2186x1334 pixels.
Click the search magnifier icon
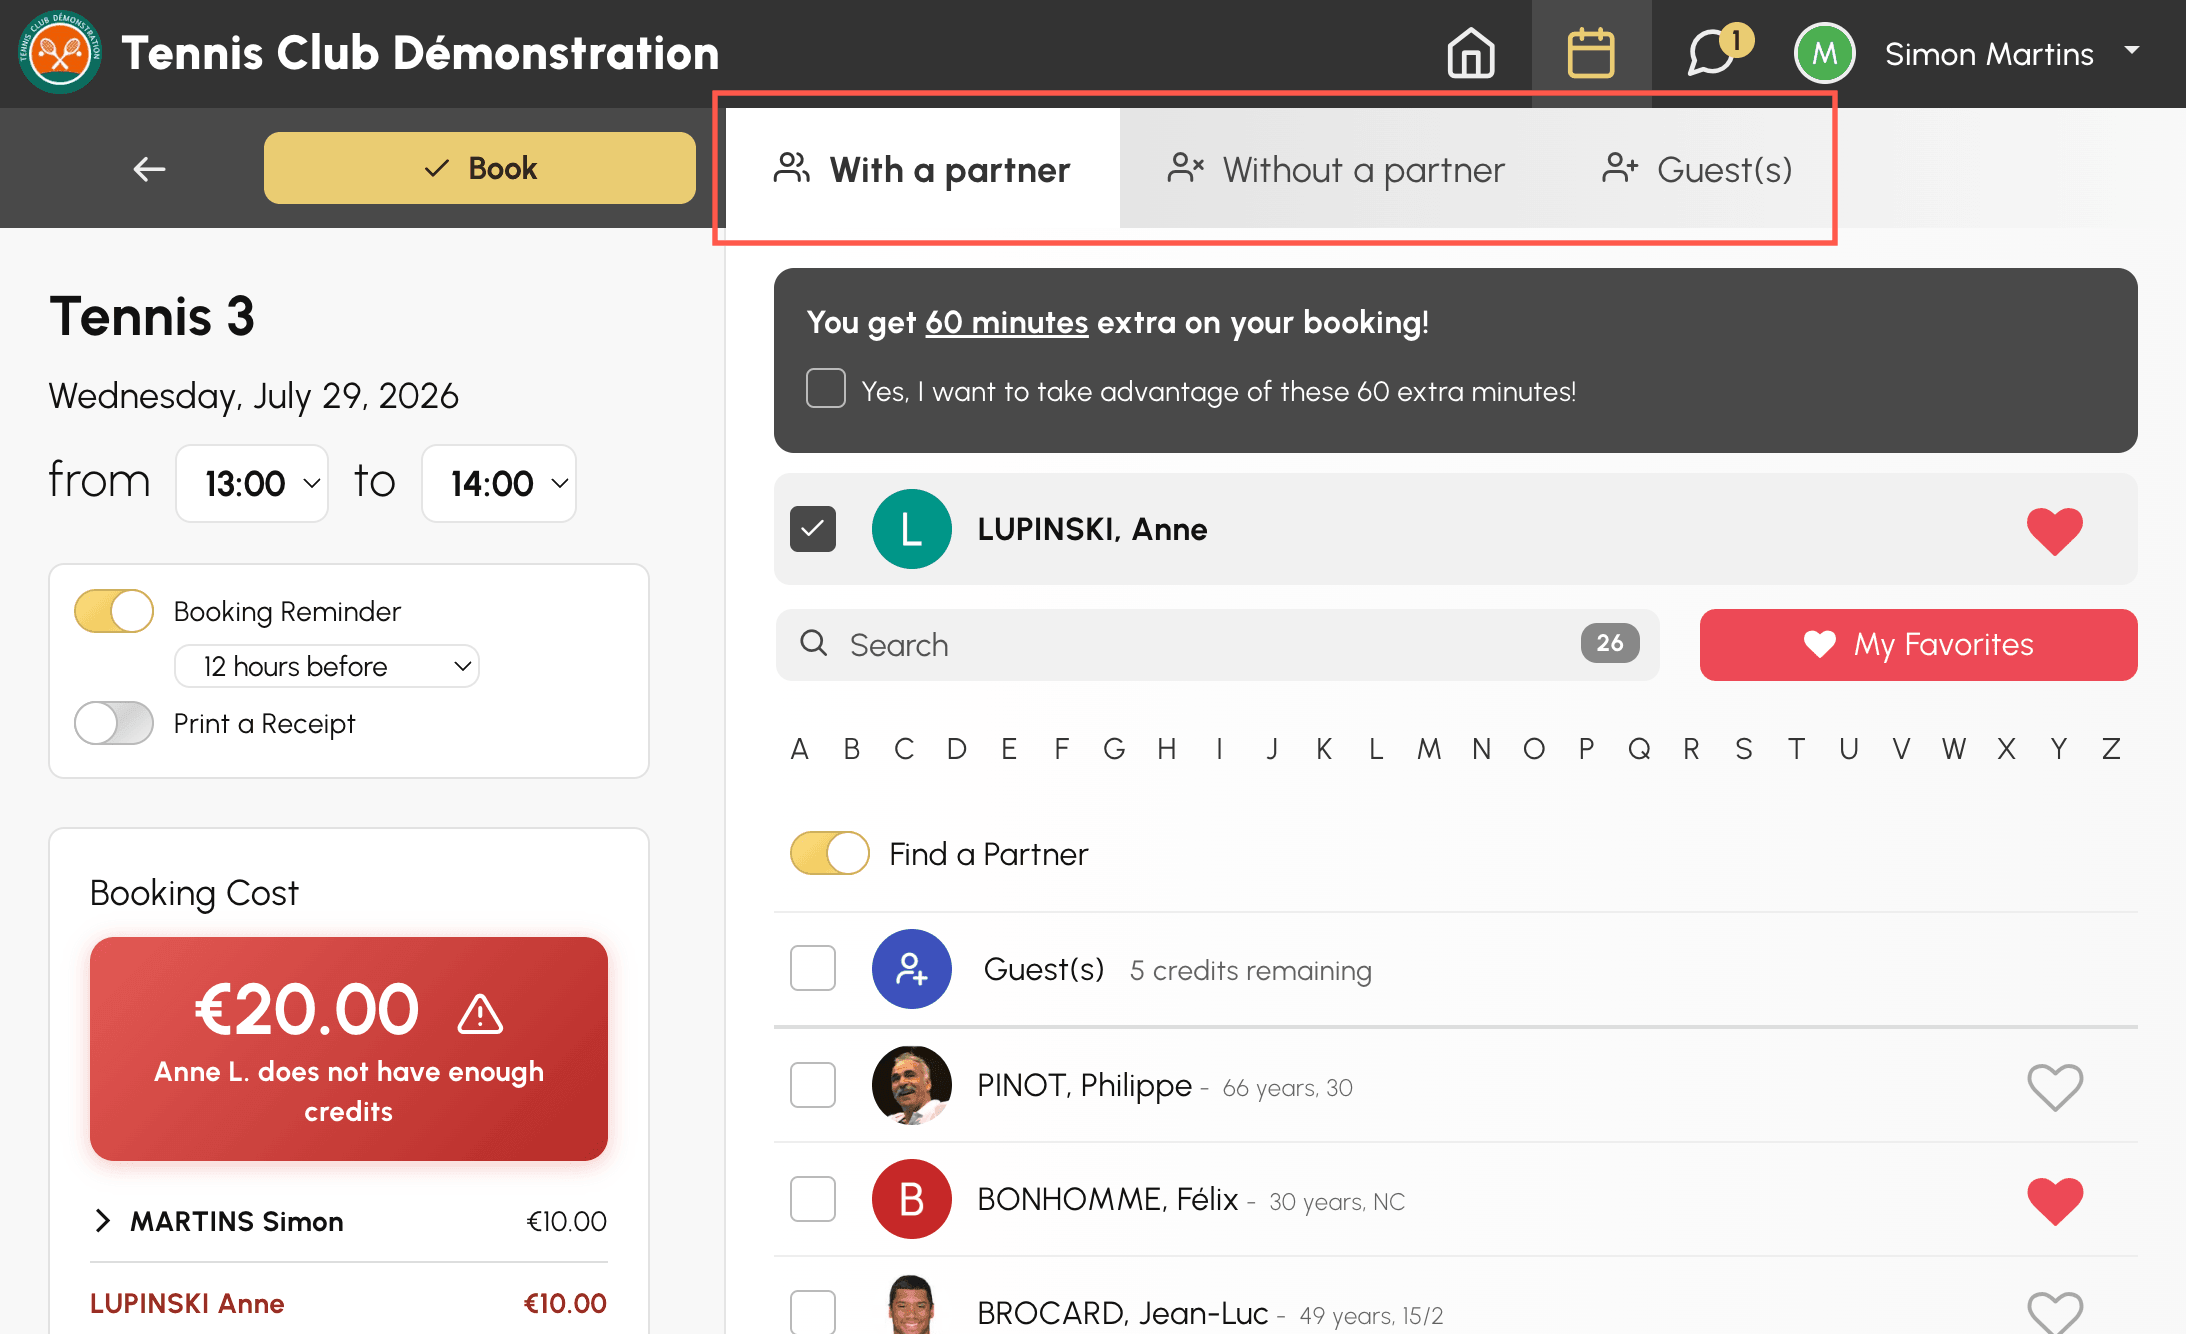814,643
